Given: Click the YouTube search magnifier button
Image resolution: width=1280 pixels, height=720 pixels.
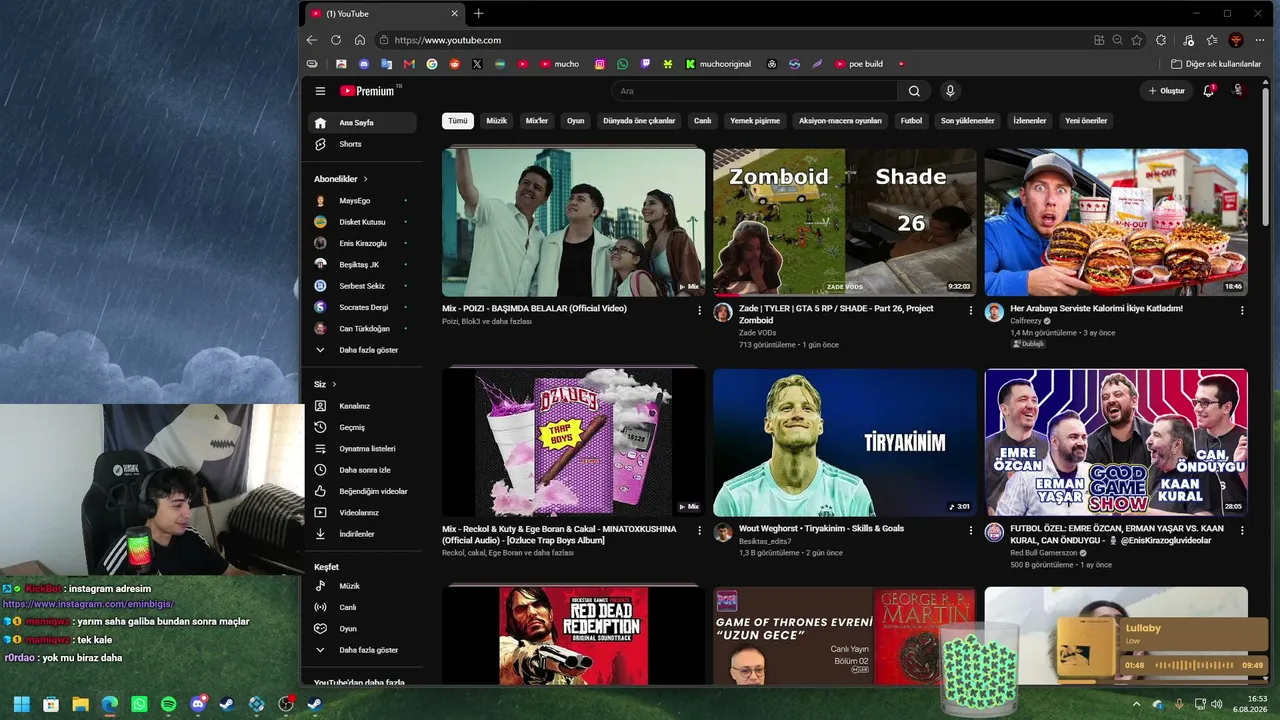Looking at the screenshot, I should [x=914, y=91].
